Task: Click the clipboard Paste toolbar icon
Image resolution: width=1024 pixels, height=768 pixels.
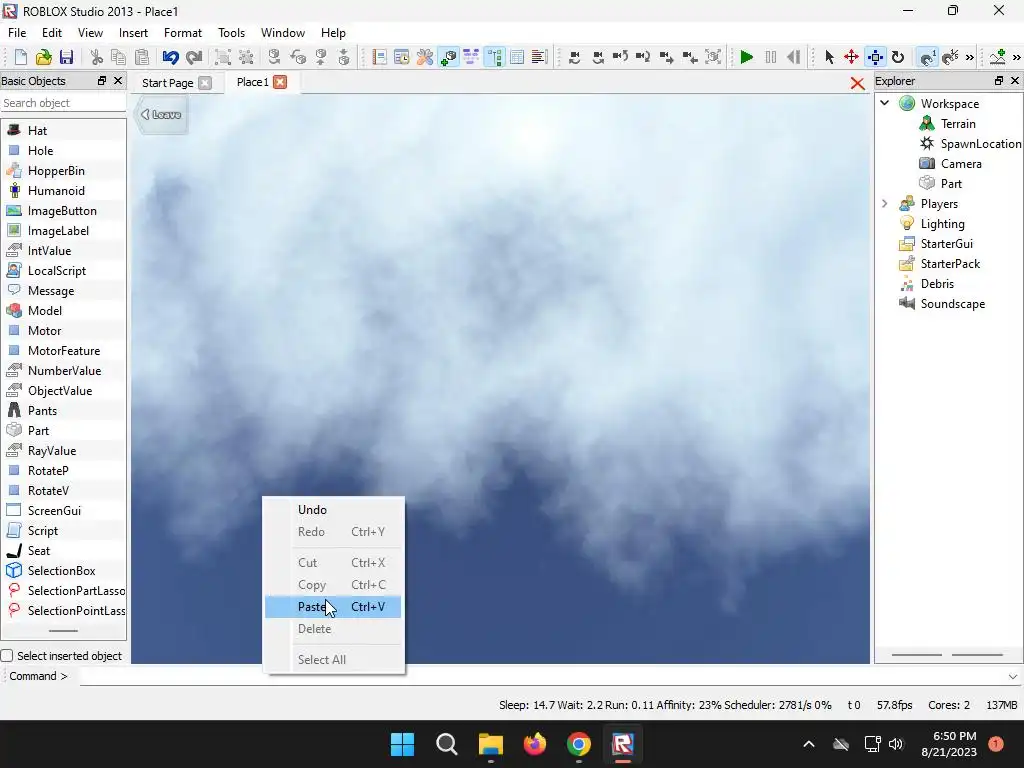Action: (x=141, y=57)
